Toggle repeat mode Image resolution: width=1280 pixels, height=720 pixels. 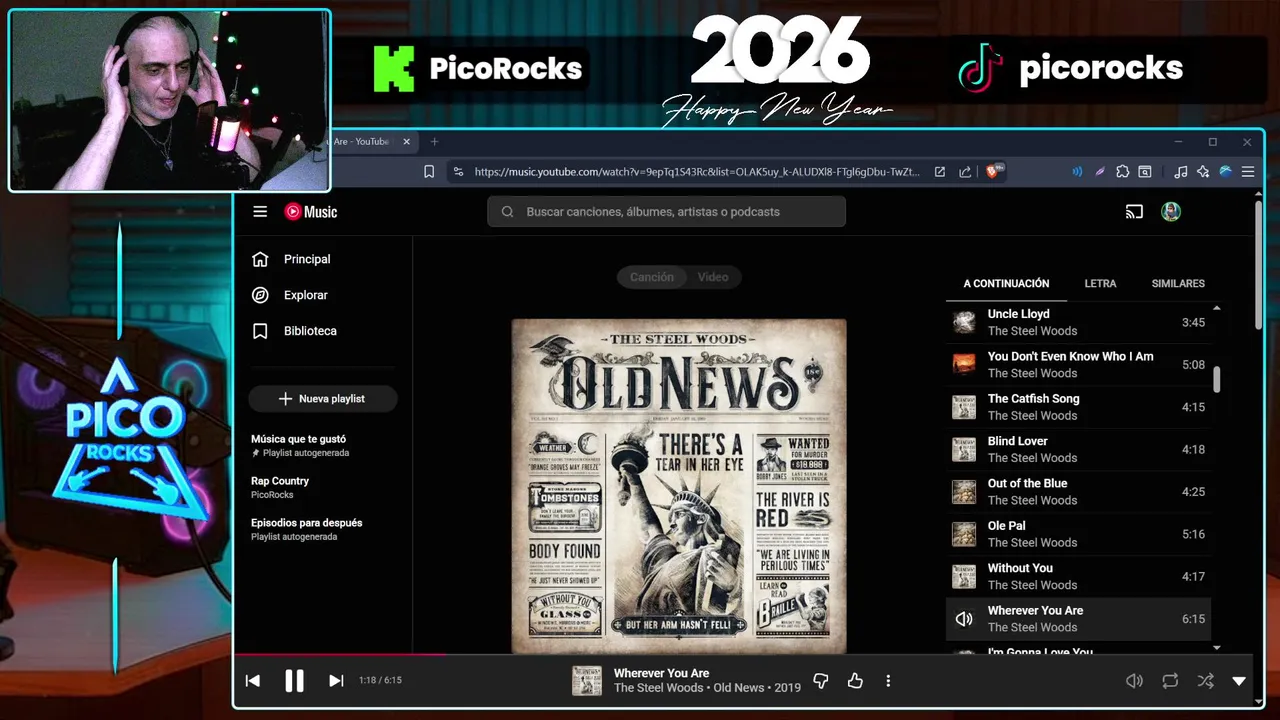[1170, 681]
